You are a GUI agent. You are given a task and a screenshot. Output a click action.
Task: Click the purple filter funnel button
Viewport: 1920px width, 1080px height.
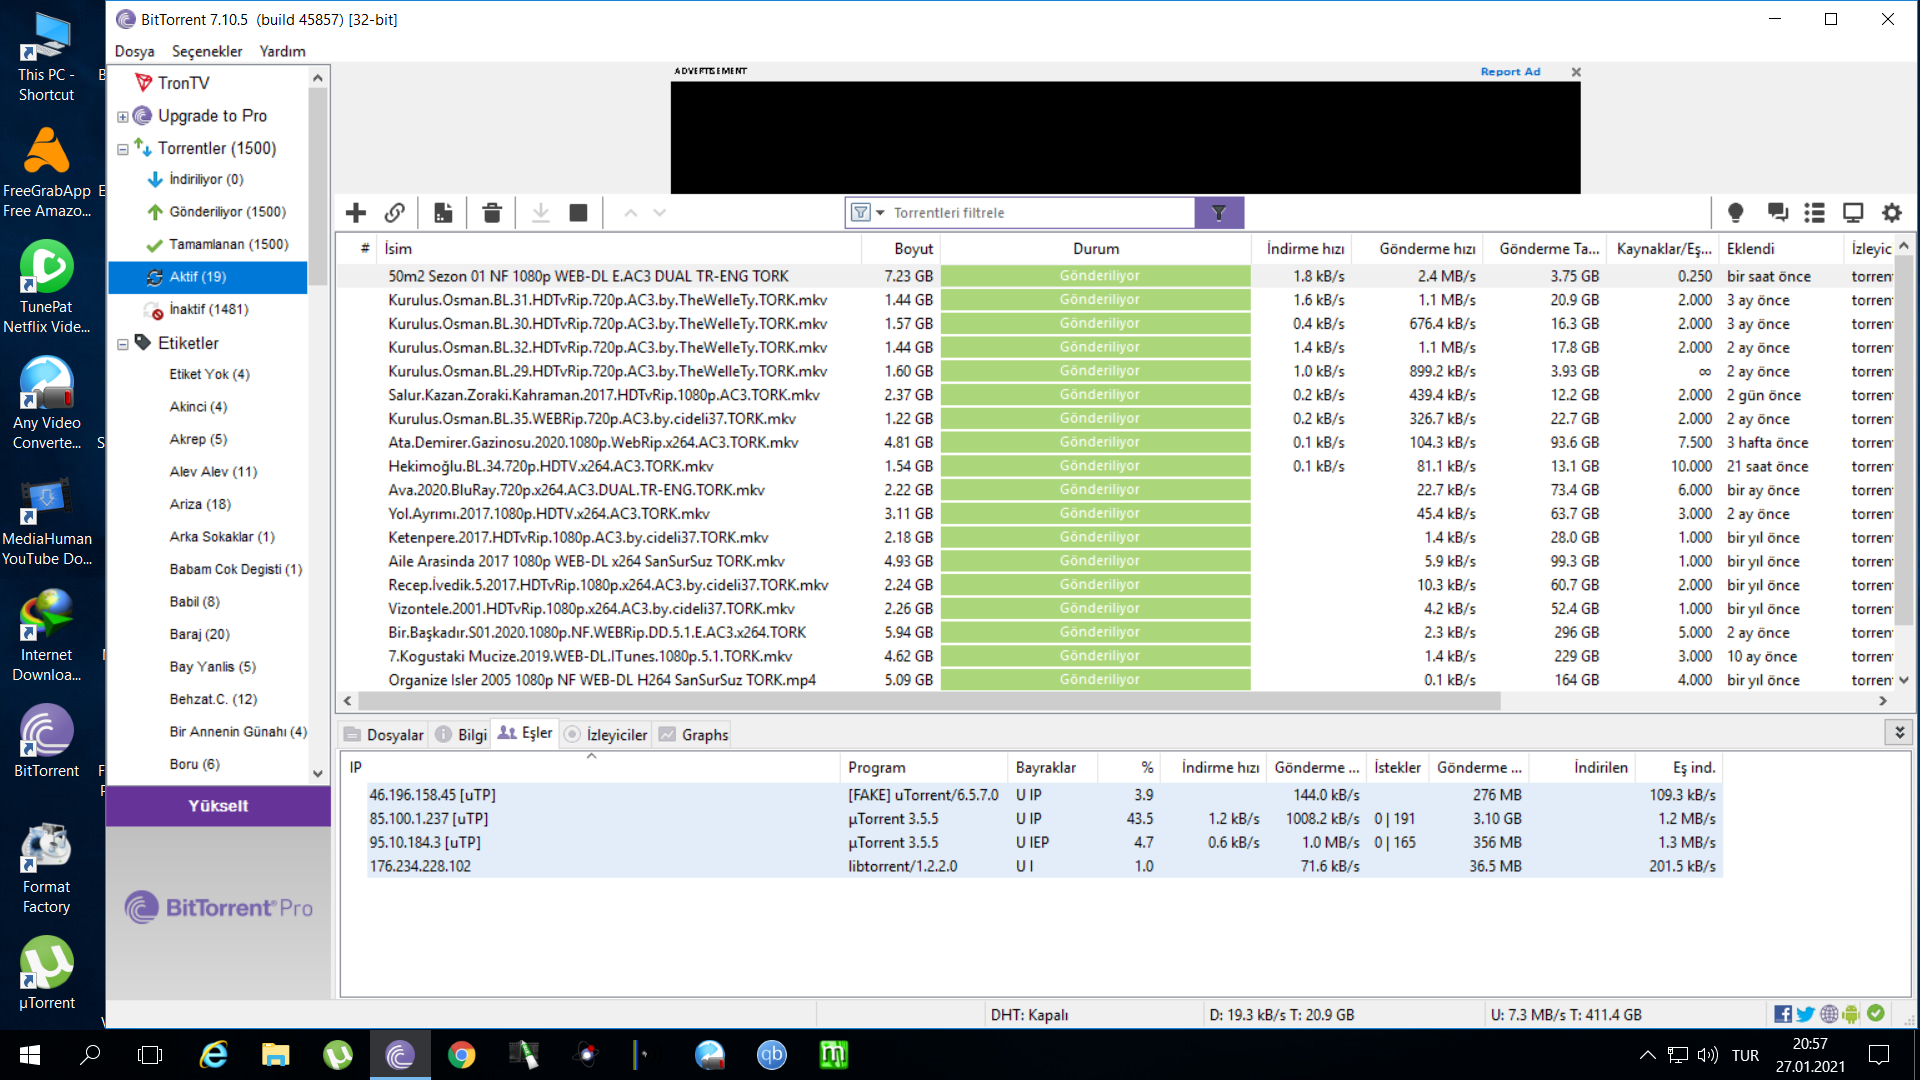1218,213
